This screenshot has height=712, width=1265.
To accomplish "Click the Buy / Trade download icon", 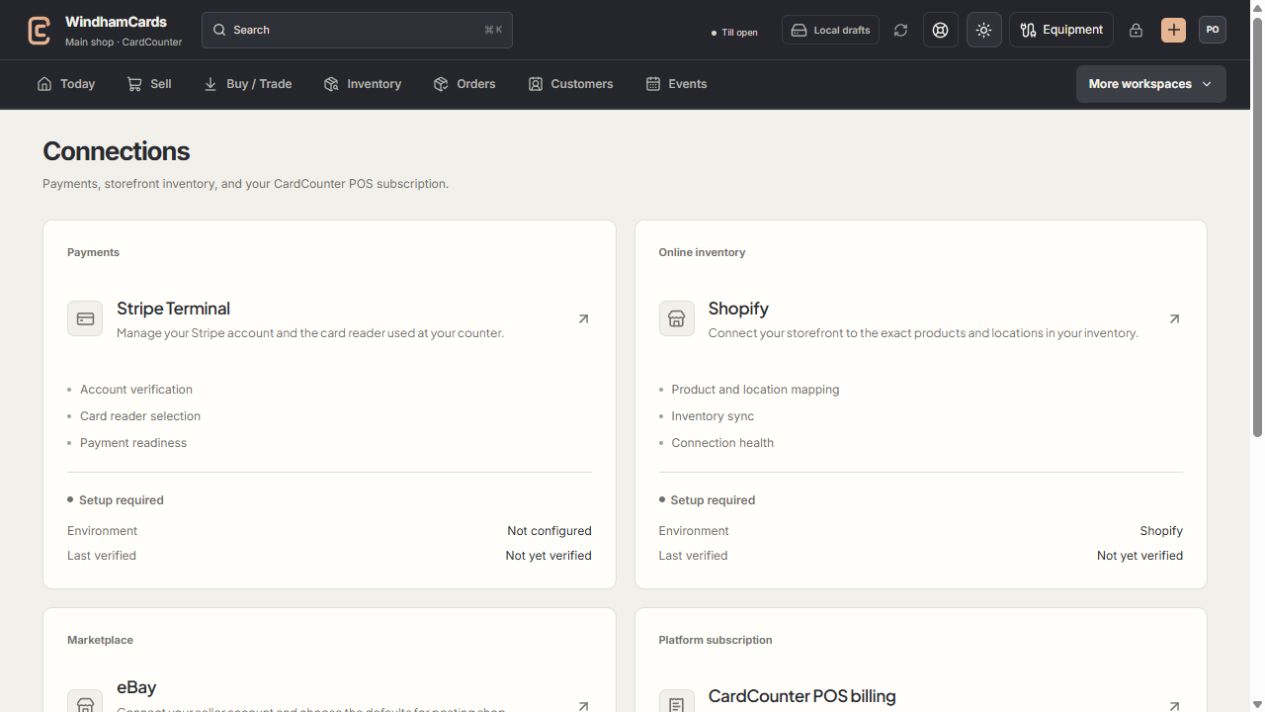I will tap(210, 84).
